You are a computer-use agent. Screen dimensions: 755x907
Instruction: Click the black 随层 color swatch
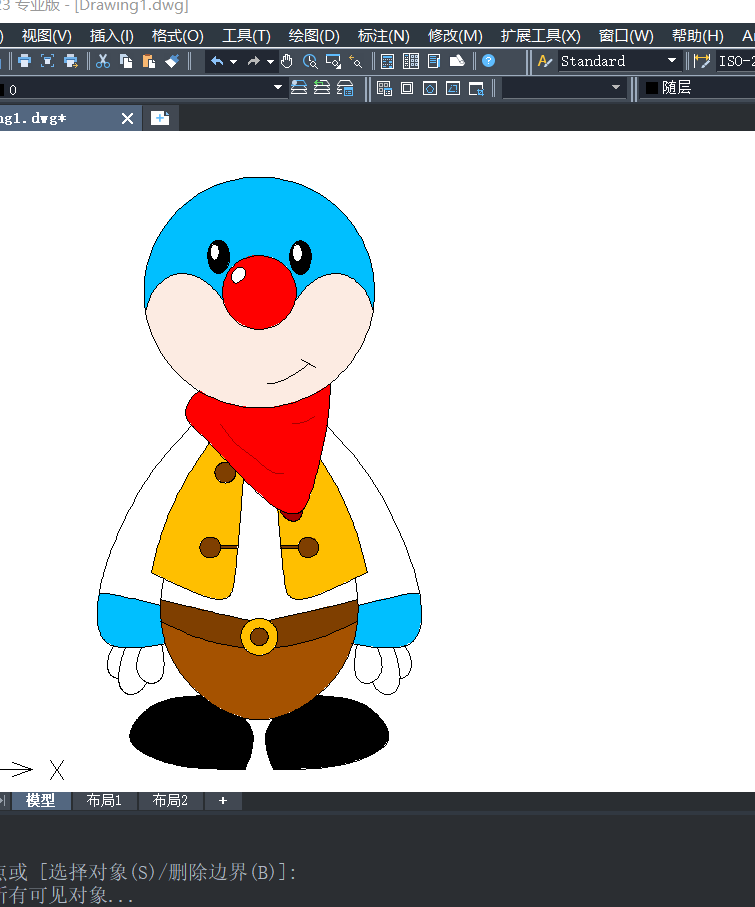652,88
